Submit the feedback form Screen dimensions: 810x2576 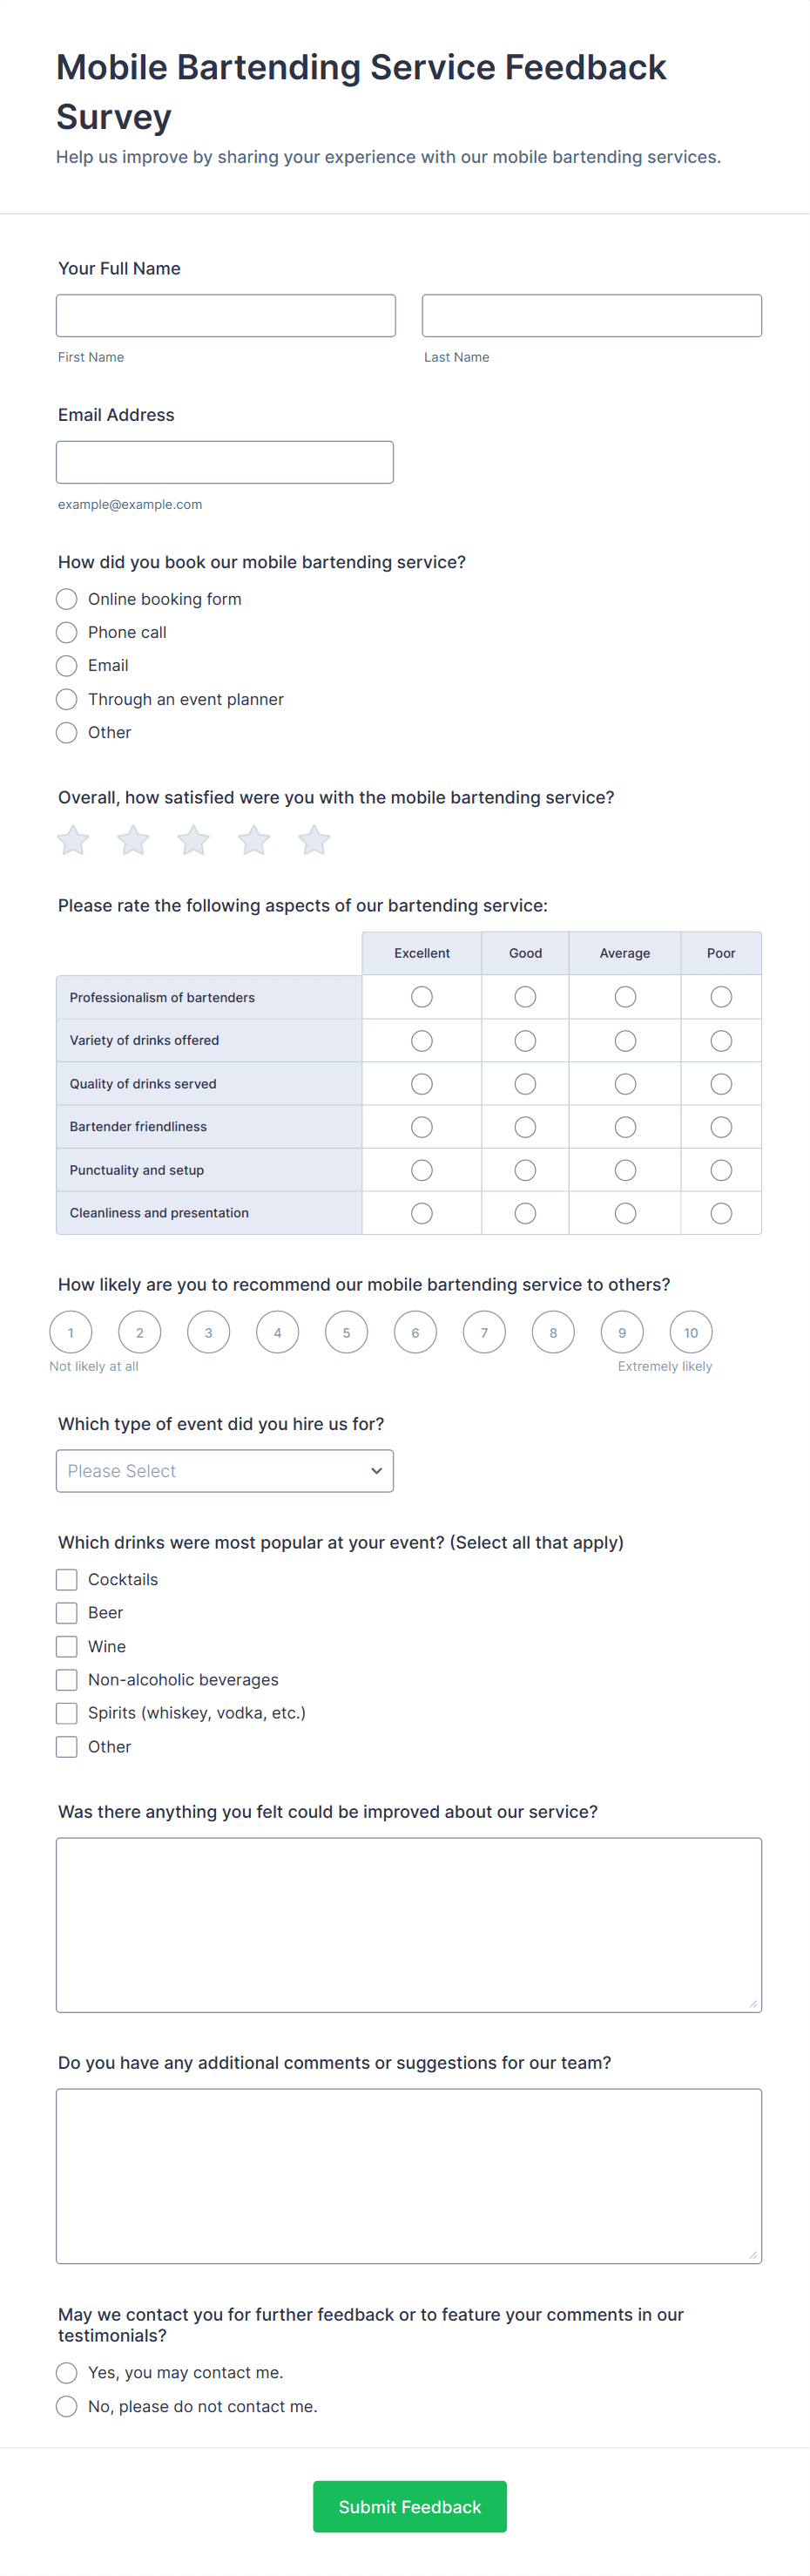tap(409, 2506)
